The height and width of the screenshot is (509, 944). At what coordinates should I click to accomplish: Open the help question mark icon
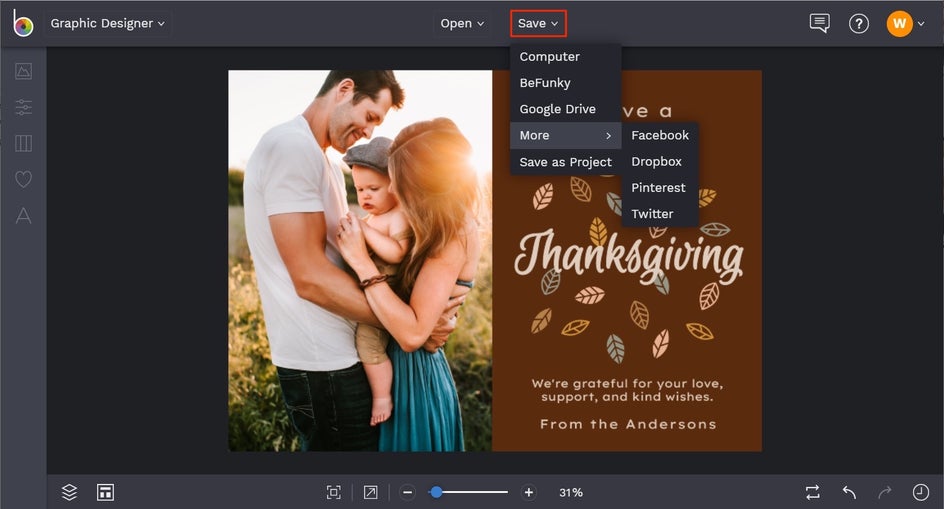click(859, 23)
